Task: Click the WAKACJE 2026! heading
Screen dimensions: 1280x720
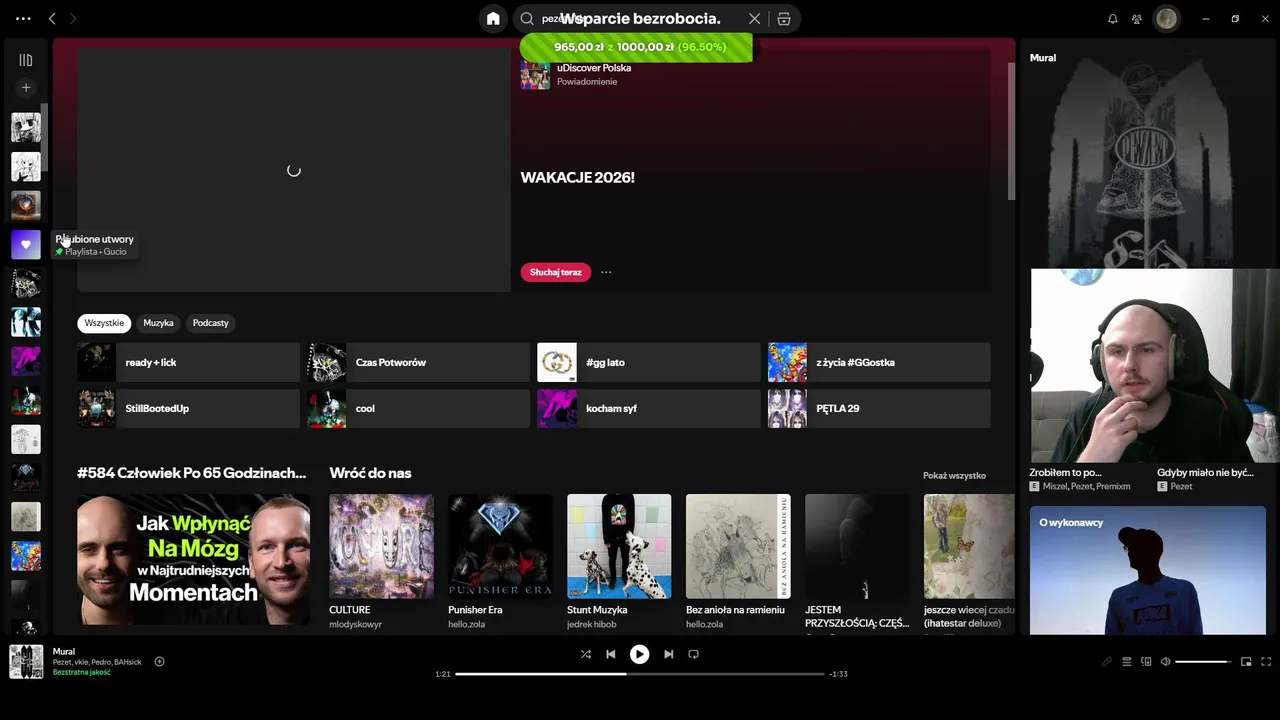Action: point(577,177)
